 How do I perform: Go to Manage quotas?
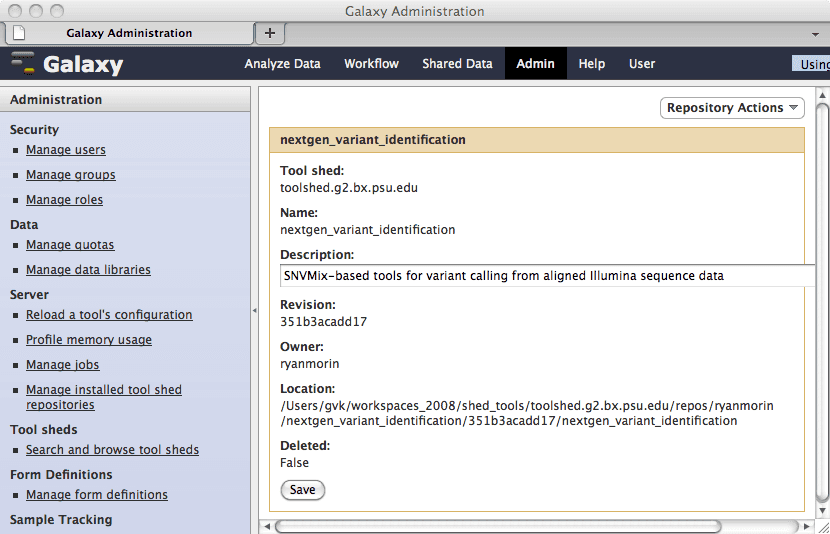(x=70, y=245)
